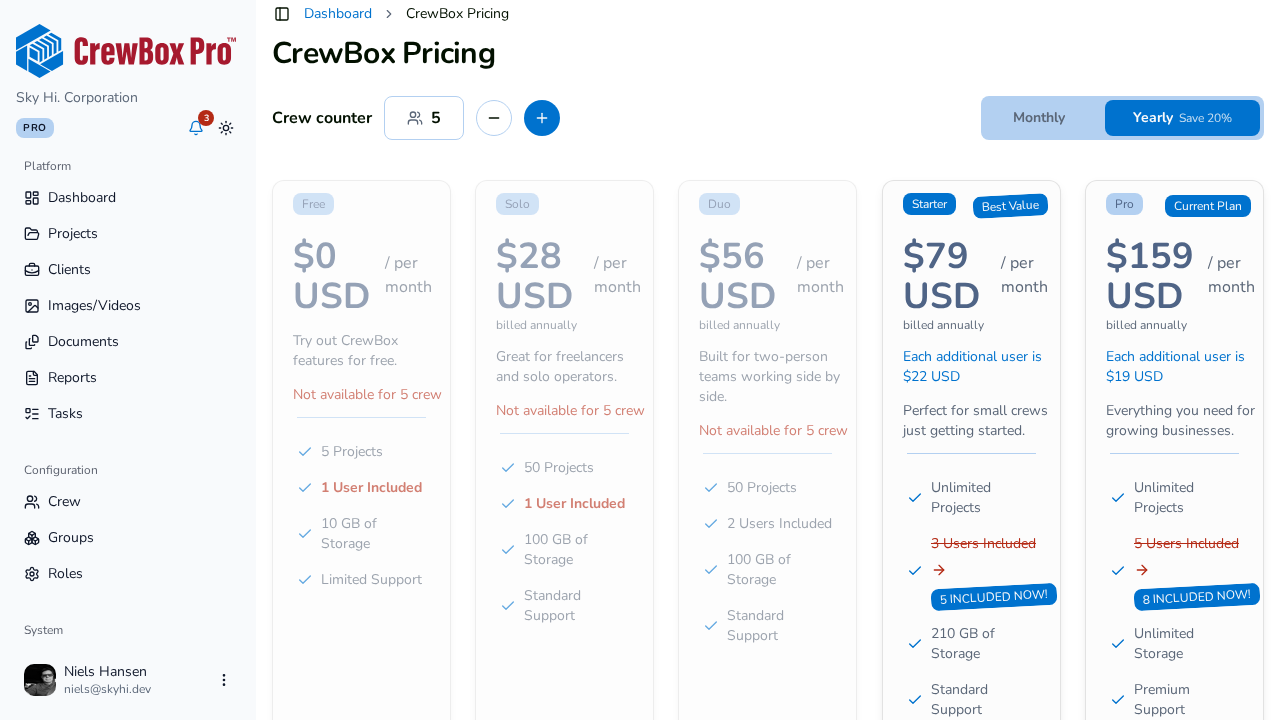Click Solo plan "1 User Included" text
Viewport: 1280px width, 720px height.
(x=574, y=504)
